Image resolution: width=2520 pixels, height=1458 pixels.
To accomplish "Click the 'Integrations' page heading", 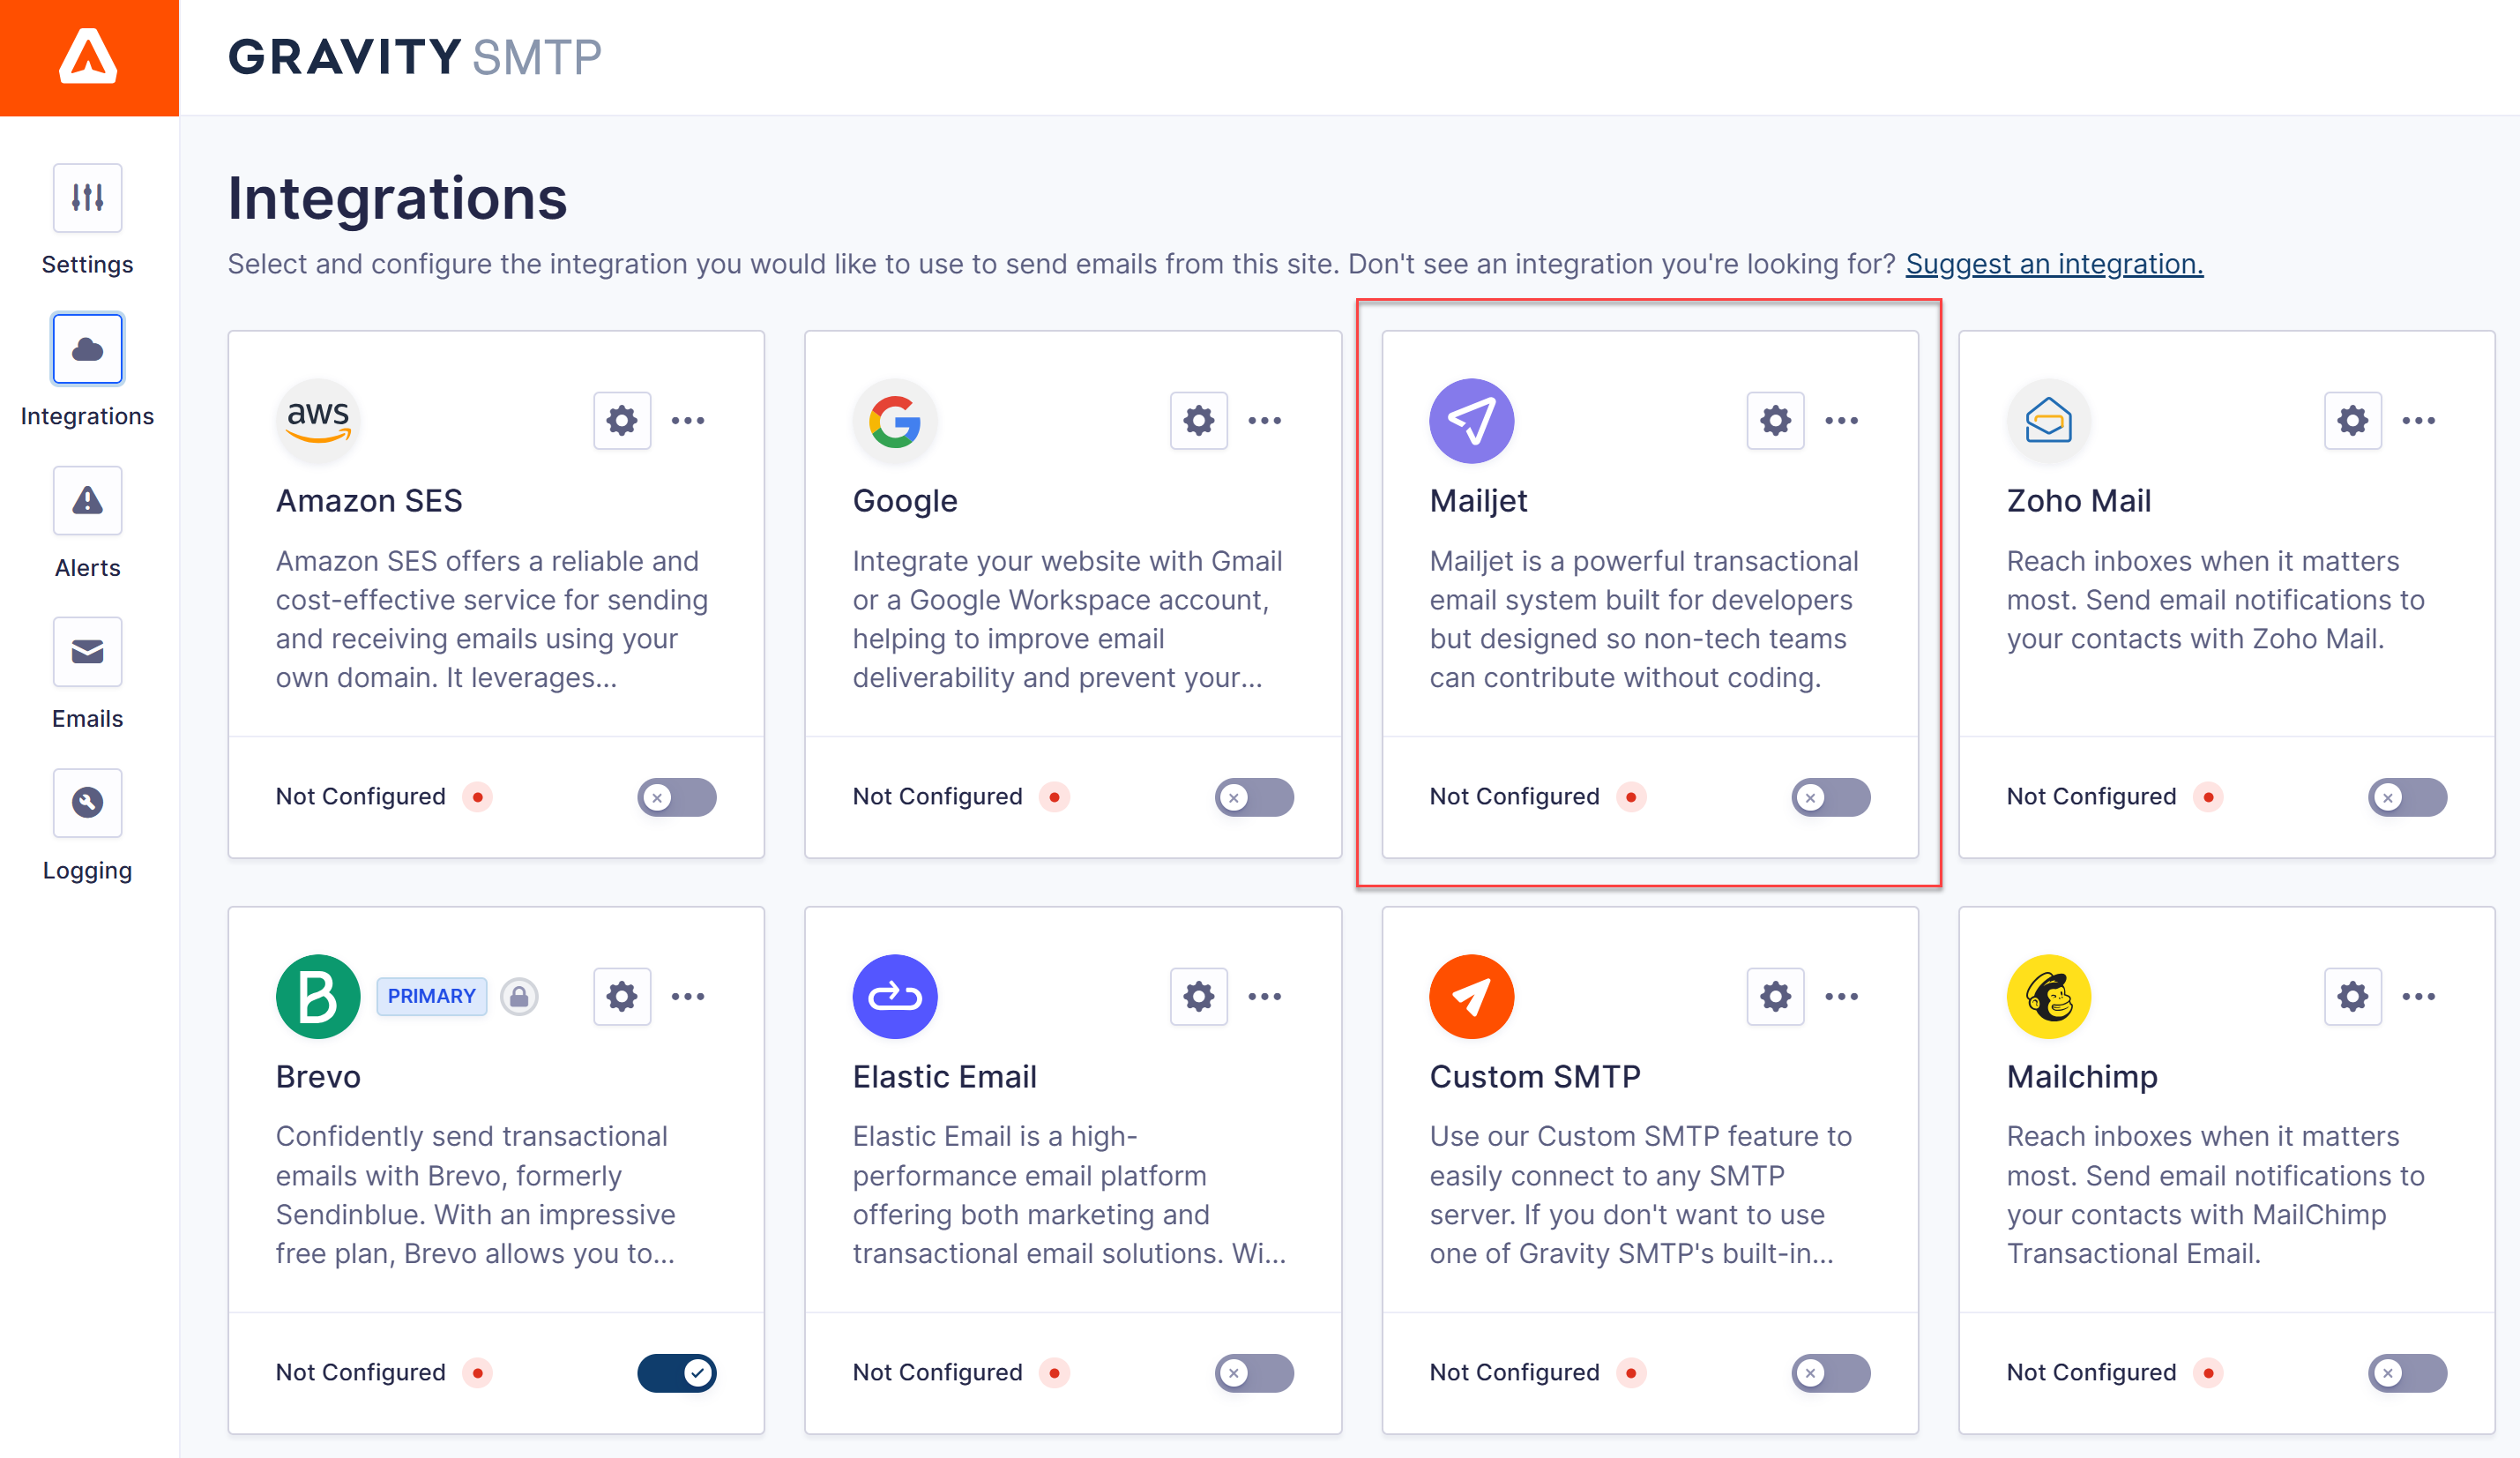I will [397, 198].
